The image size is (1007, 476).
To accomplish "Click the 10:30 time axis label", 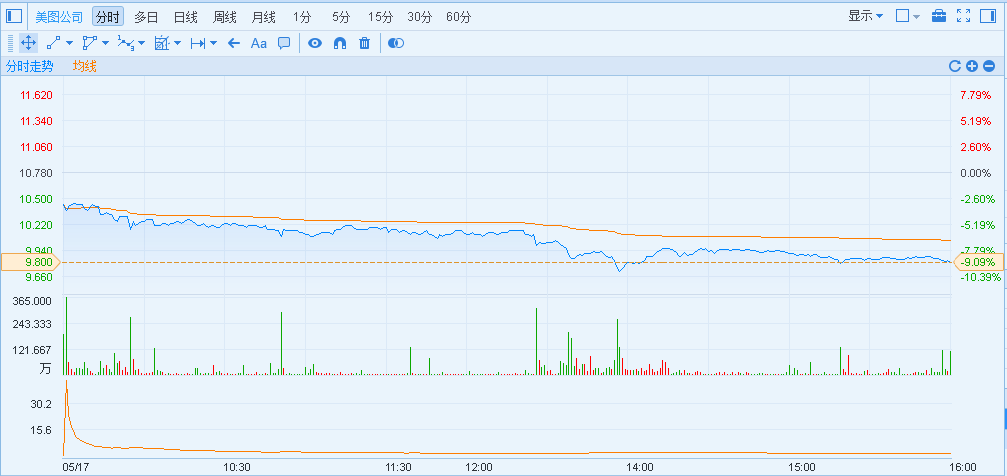I will coord(237,467).
